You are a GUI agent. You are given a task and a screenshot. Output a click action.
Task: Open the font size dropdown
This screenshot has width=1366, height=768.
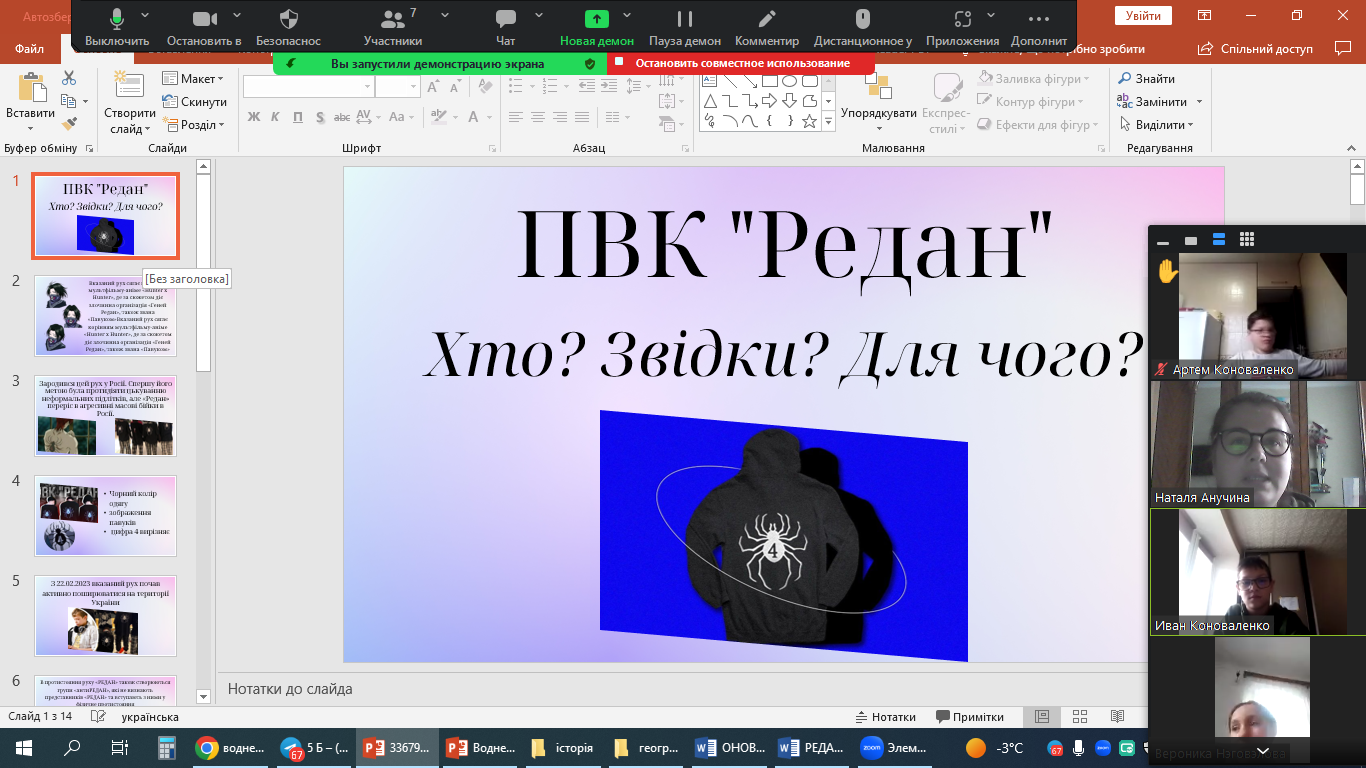[x=412, y=87]
